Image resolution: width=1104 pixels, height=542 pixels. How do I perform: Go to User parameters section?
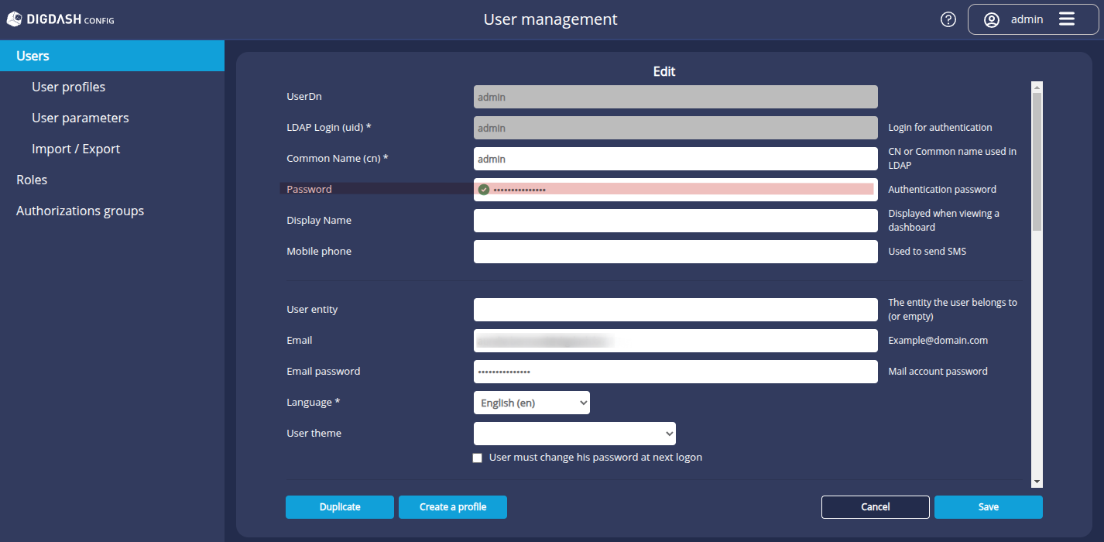pos(80,118)
